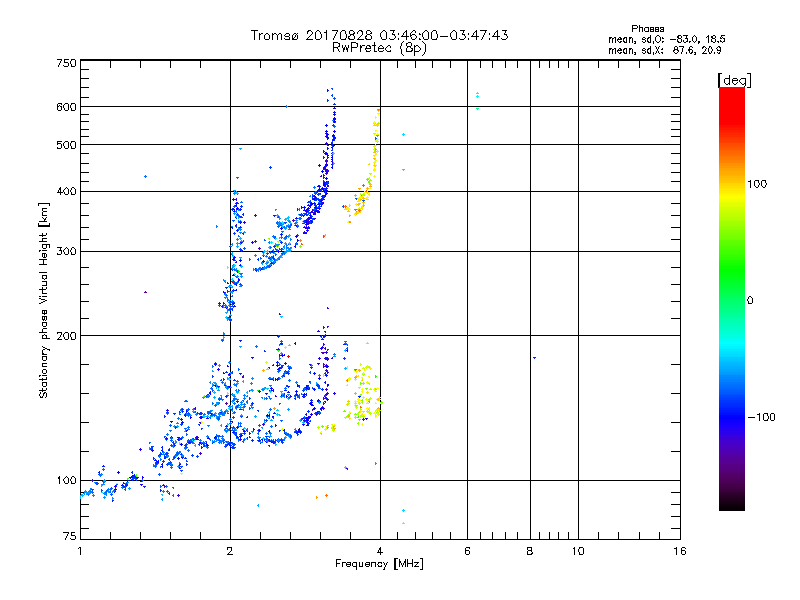Screen dimensions: 800x600
Task: Select the 'Phases' header text
Action: [x=647, y=29]
